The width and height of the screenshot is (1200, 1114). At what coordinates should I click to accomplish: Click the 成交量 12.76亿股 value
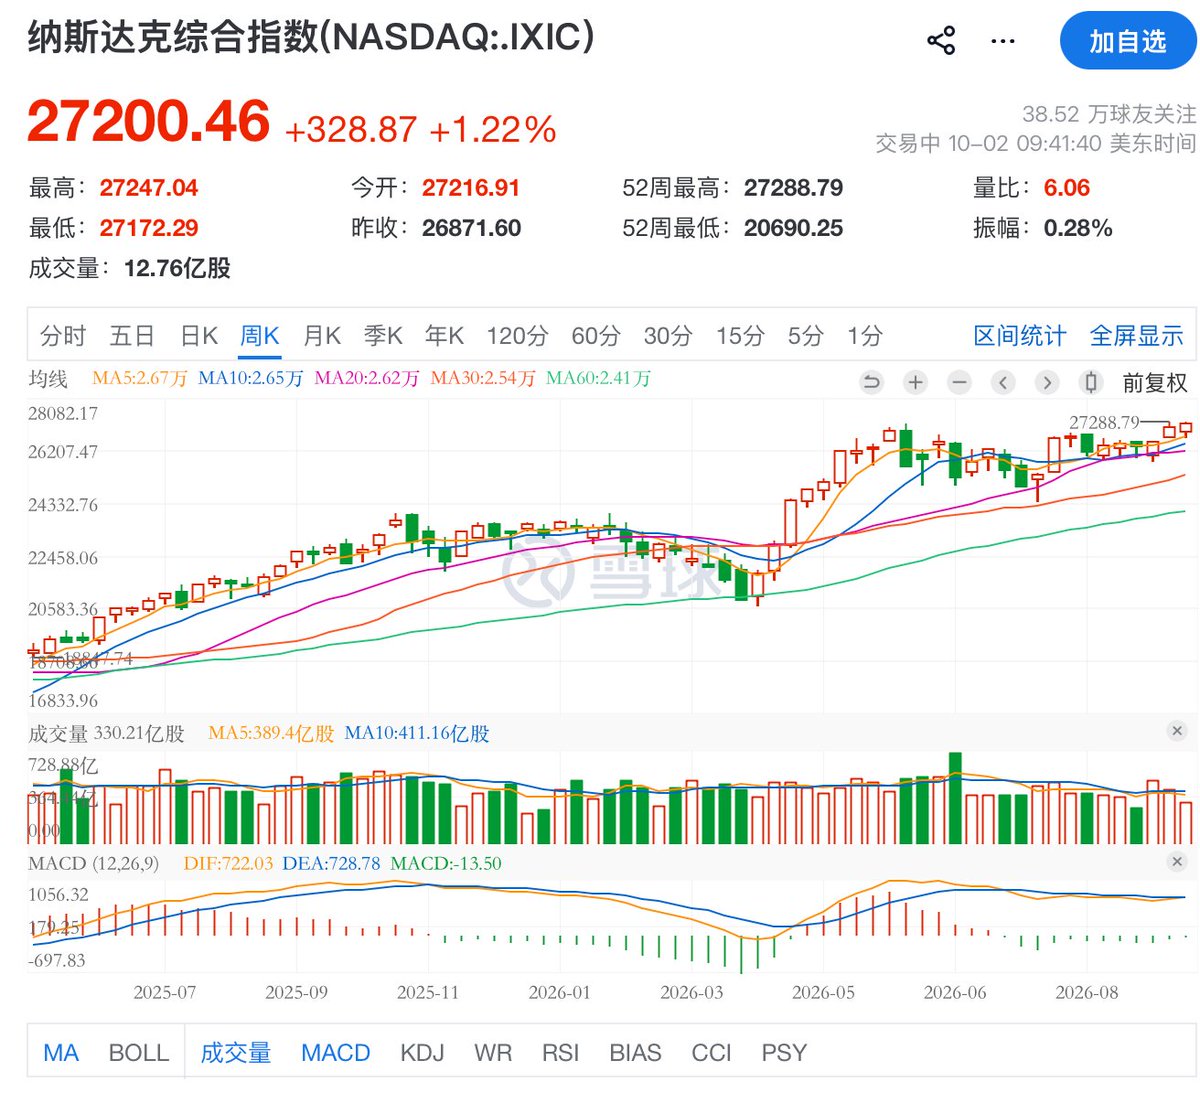pyautogui.click(x=177, y=268)
